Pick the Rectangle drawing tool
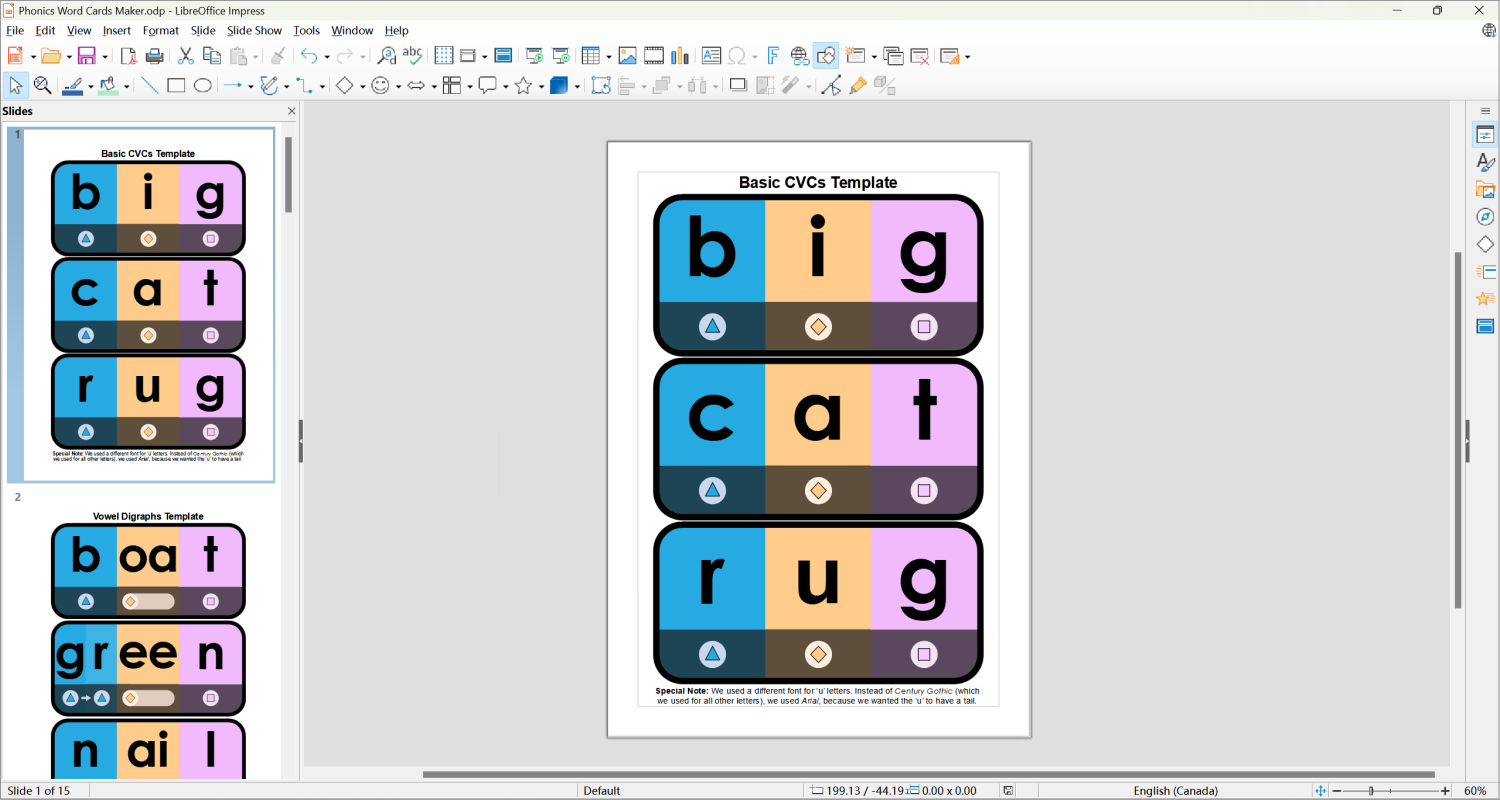This screenshot has height=800, width=1500. (176, 86)
